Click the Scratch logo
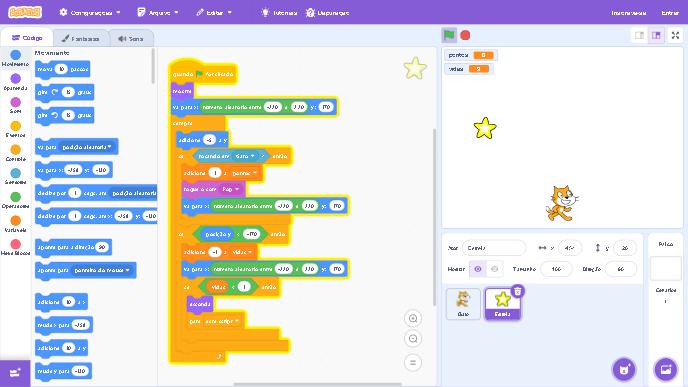 [25, 12]
